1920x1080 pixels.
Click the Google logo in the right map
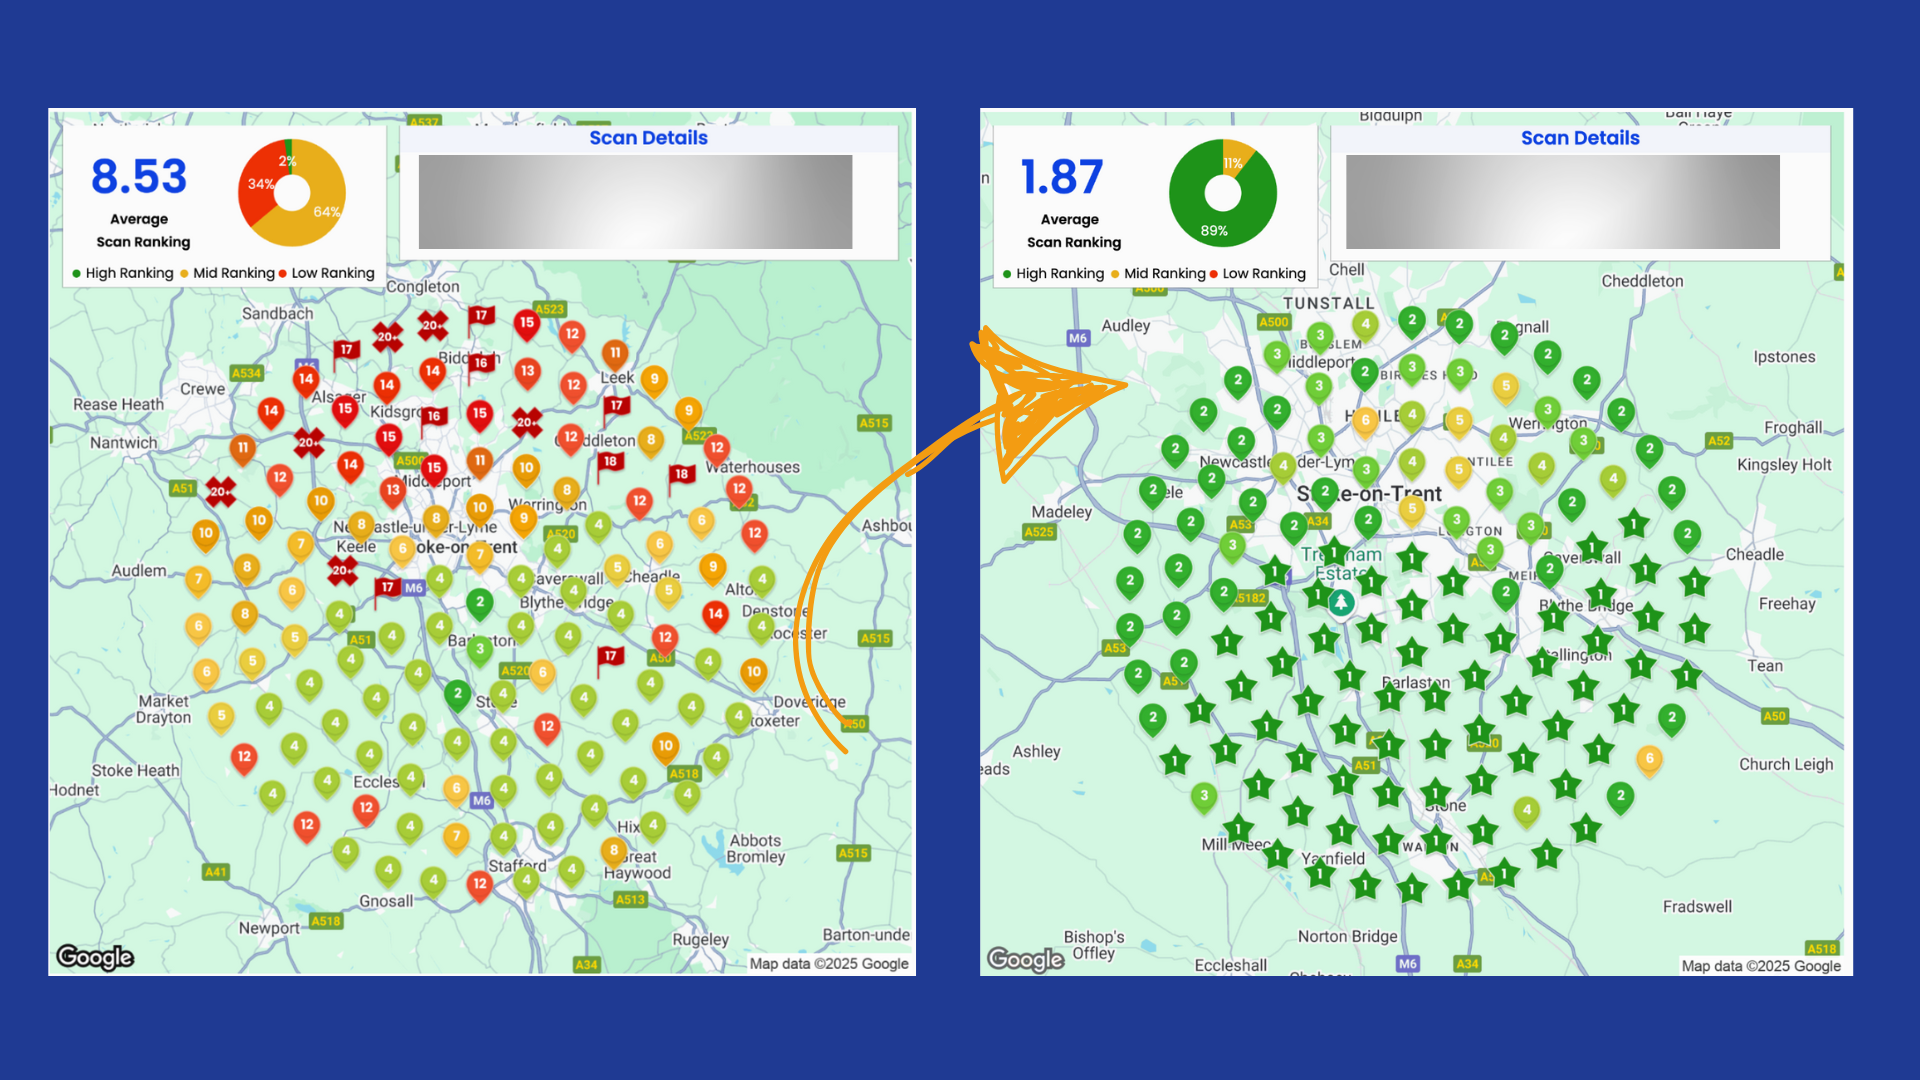[1026, 959]
